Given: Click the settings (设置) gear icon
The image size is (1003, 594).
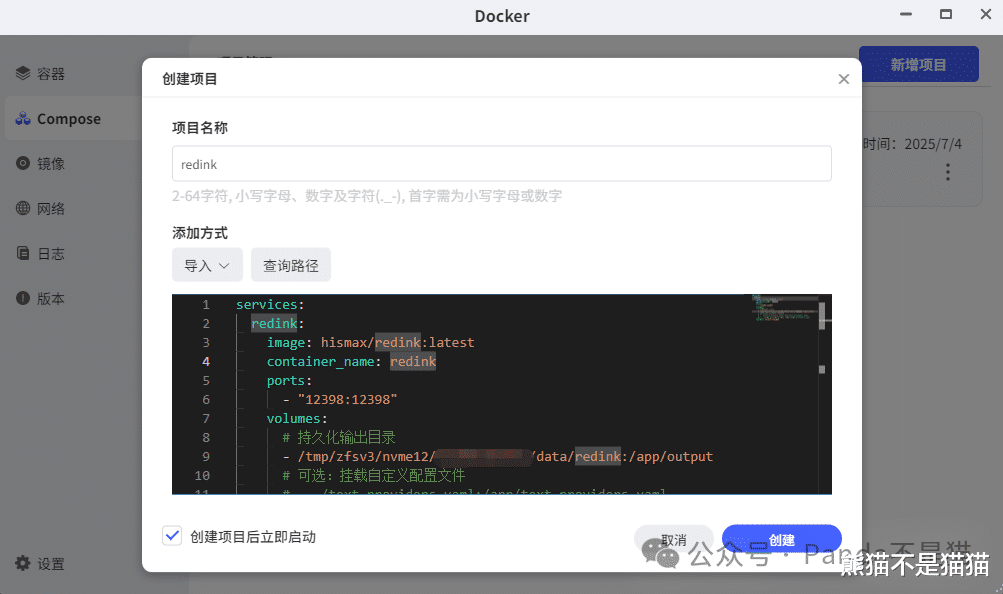Looking at the screenshot, I should pyautogui.click(x=23, y=564).
